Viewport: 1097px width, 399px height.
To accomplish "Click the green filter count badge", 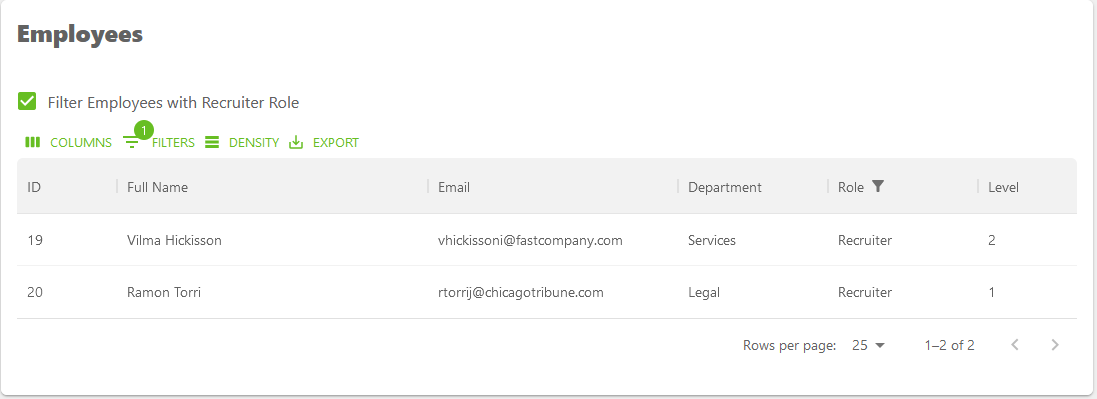I will click(x=143, y=130).
